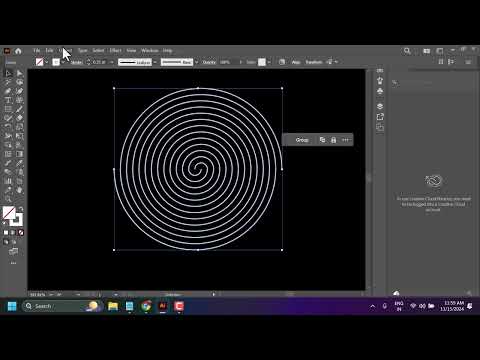The height and width of the screenshot is (360, 480).
Task: Open the fill color dropdown arrow
Action: point(47,62)
